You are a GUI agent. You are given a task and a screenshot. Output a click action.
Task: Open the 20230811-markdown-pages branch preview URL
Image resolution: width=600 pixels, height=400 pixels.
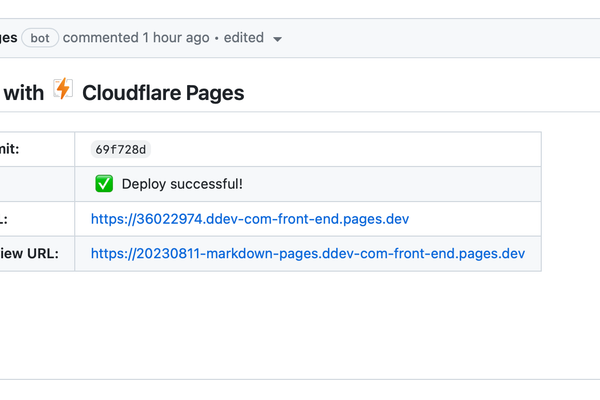point(308,253)
